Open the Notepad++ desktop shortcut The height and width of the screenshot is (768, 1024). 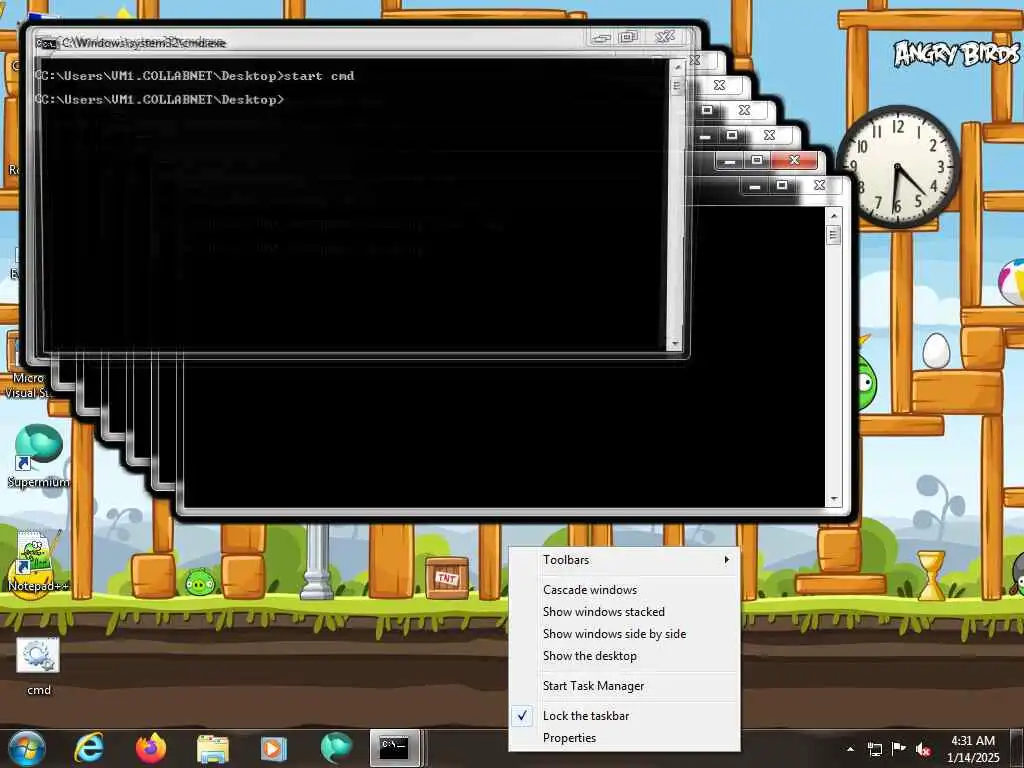point(38,562)
